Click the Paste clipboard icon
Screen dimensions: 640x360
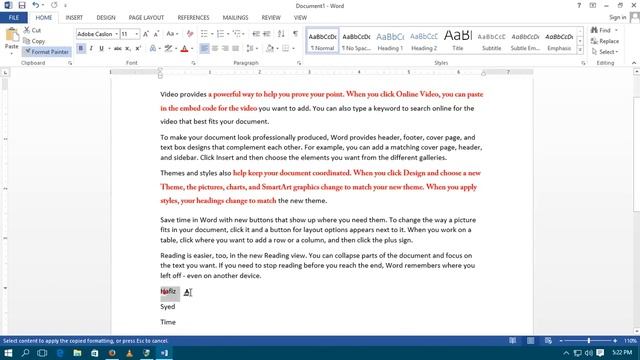coord(11,35)
